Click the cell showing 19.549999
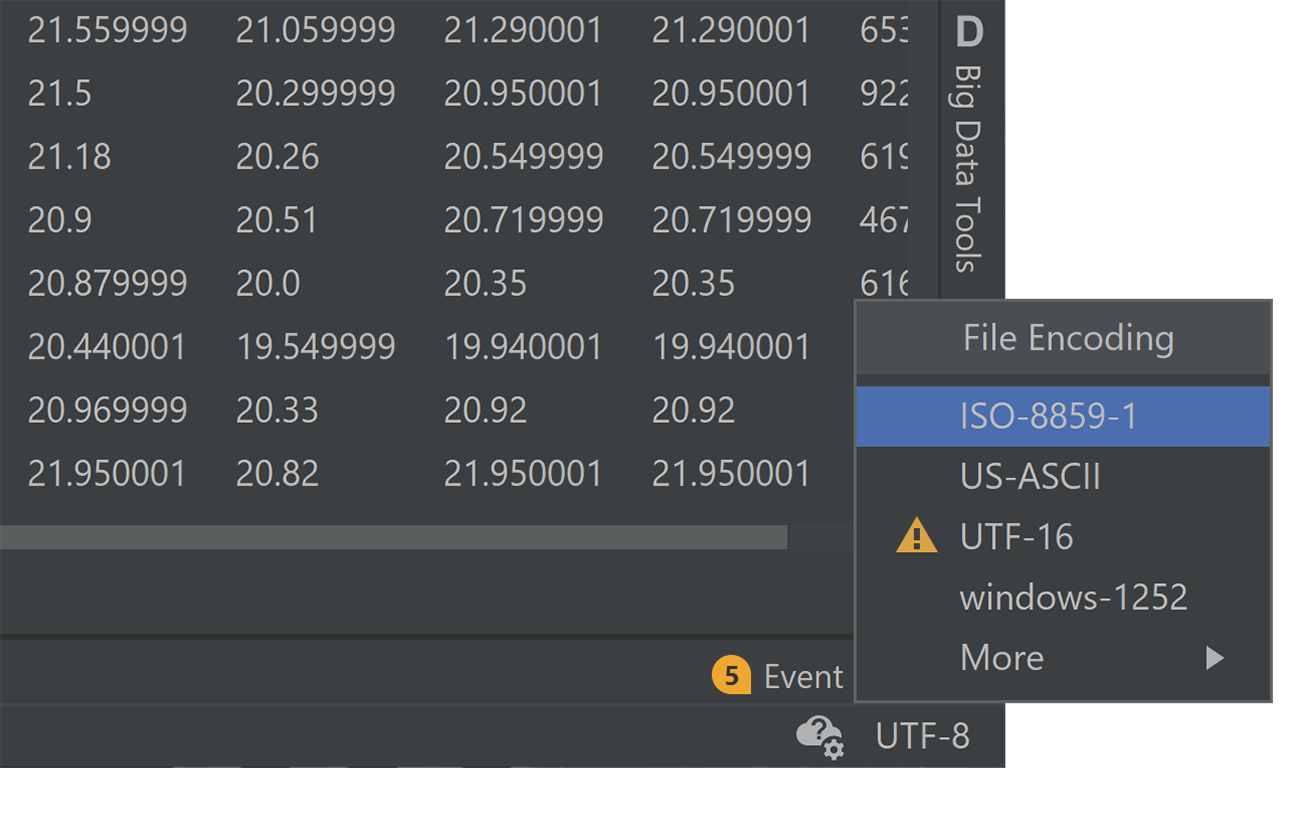The width and height of the screenshot is (1300, 838). (x=315, y=347)
